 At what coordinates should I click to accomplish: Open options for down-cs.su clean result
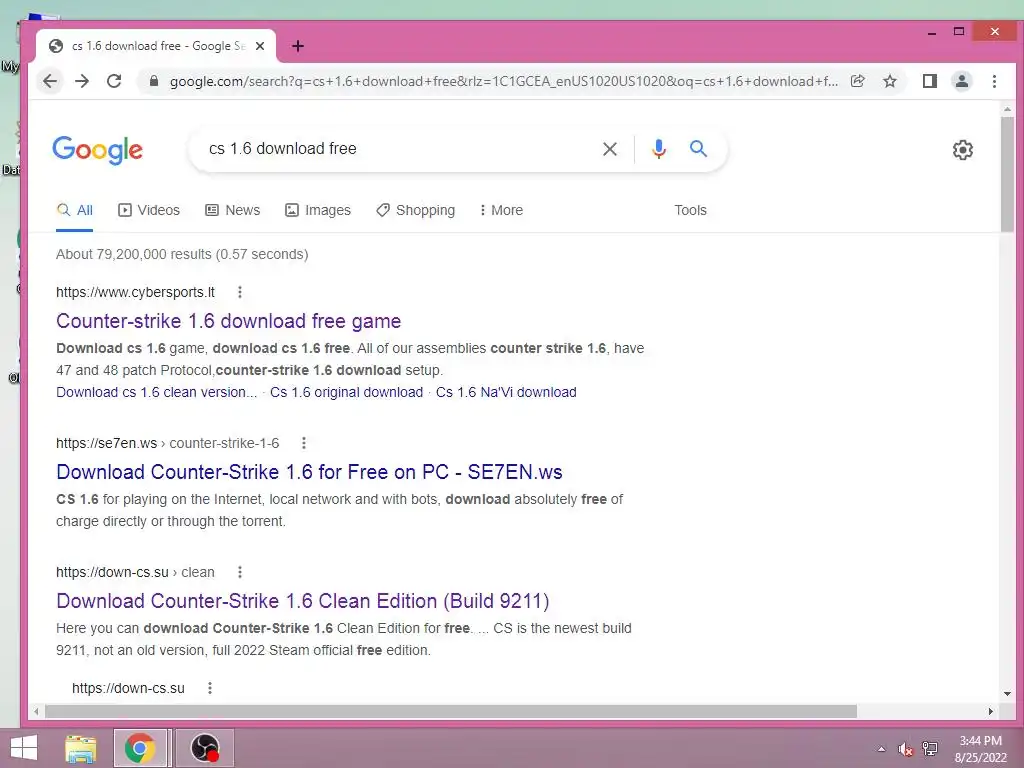point(240,572)
